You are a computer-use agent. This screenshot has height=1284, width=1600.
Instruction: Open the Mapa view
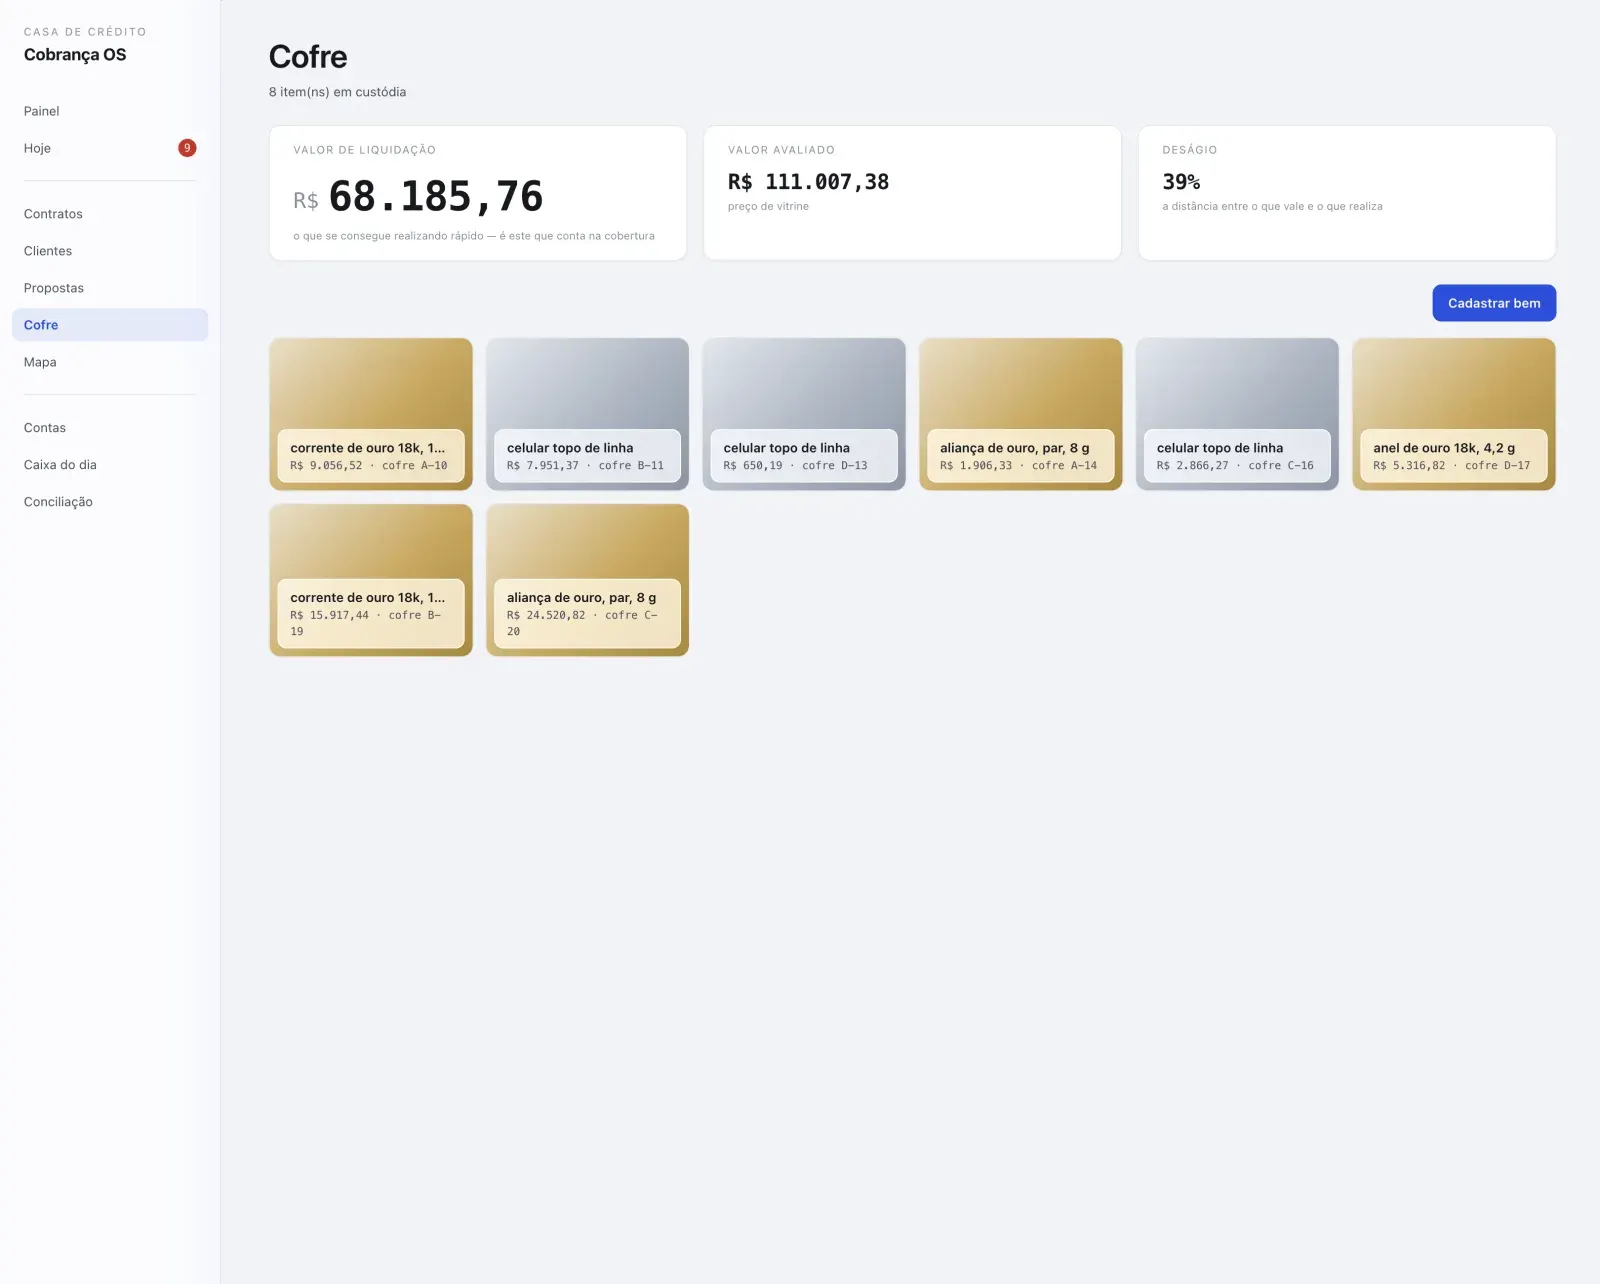pos(110,362)
